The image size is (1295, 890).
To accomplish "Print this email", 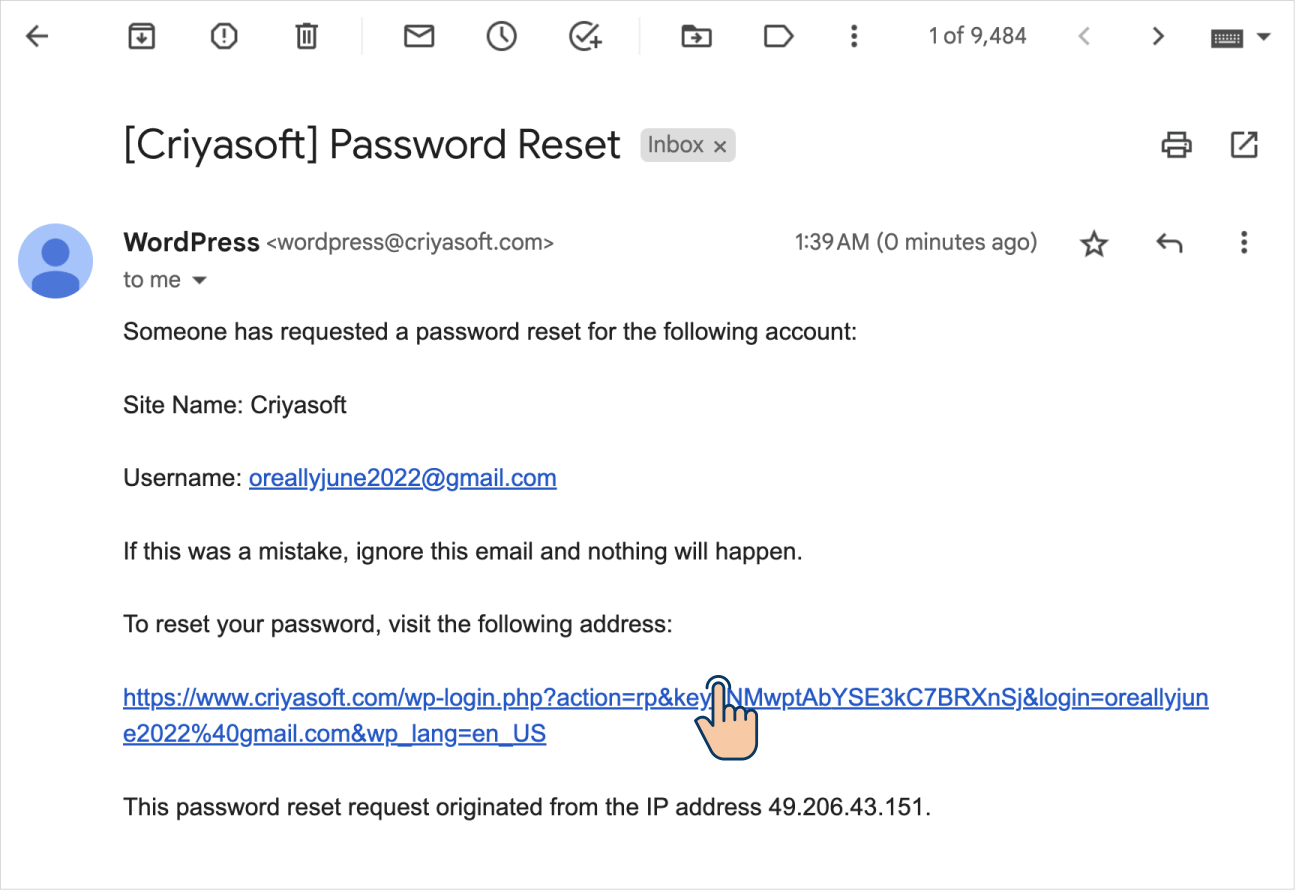I will pyautogui.click(x=1176, y=145).
